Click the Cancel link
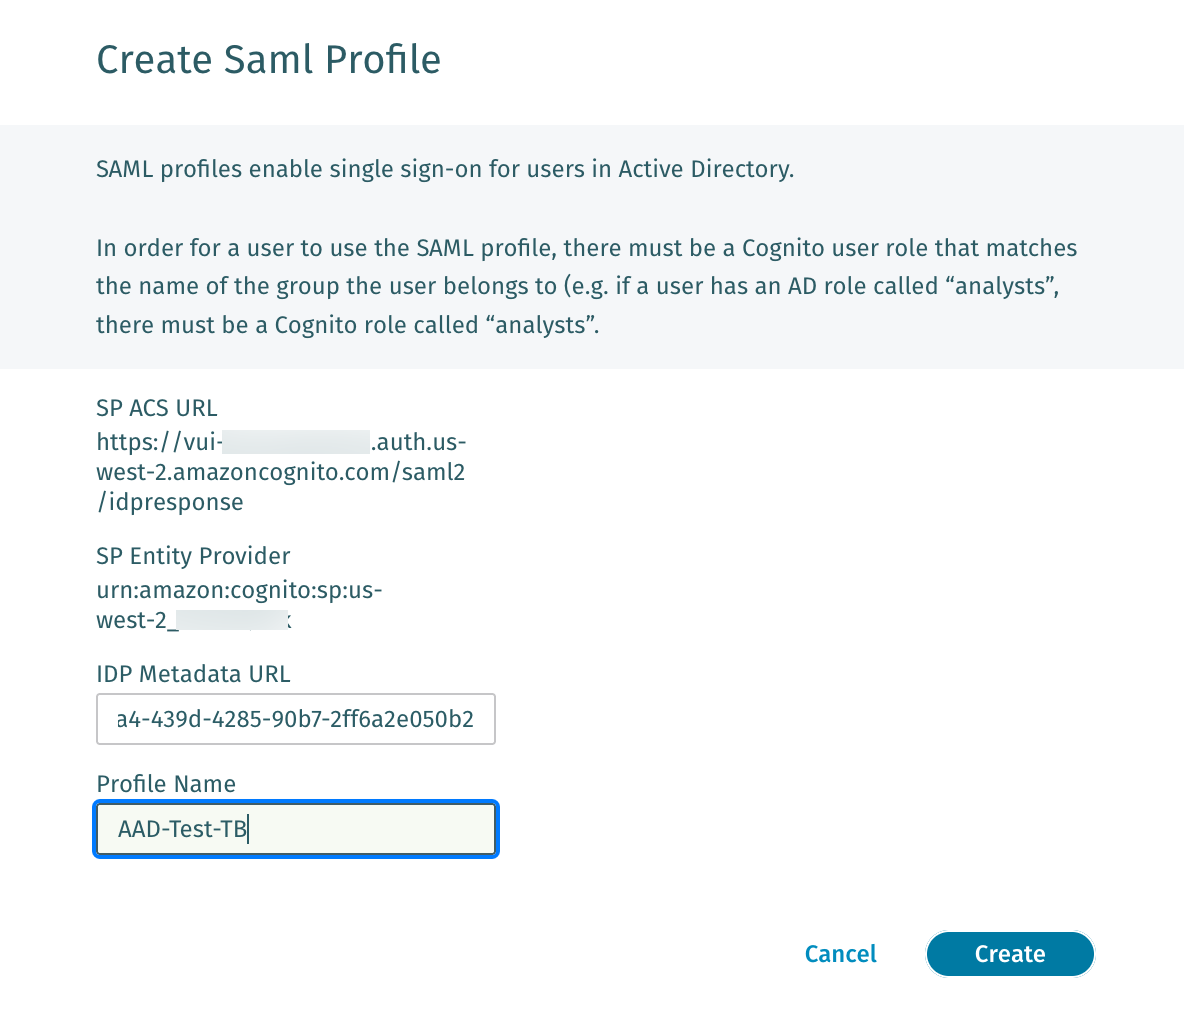The width and height of the screenshot is (1184, 1010). 840,953
